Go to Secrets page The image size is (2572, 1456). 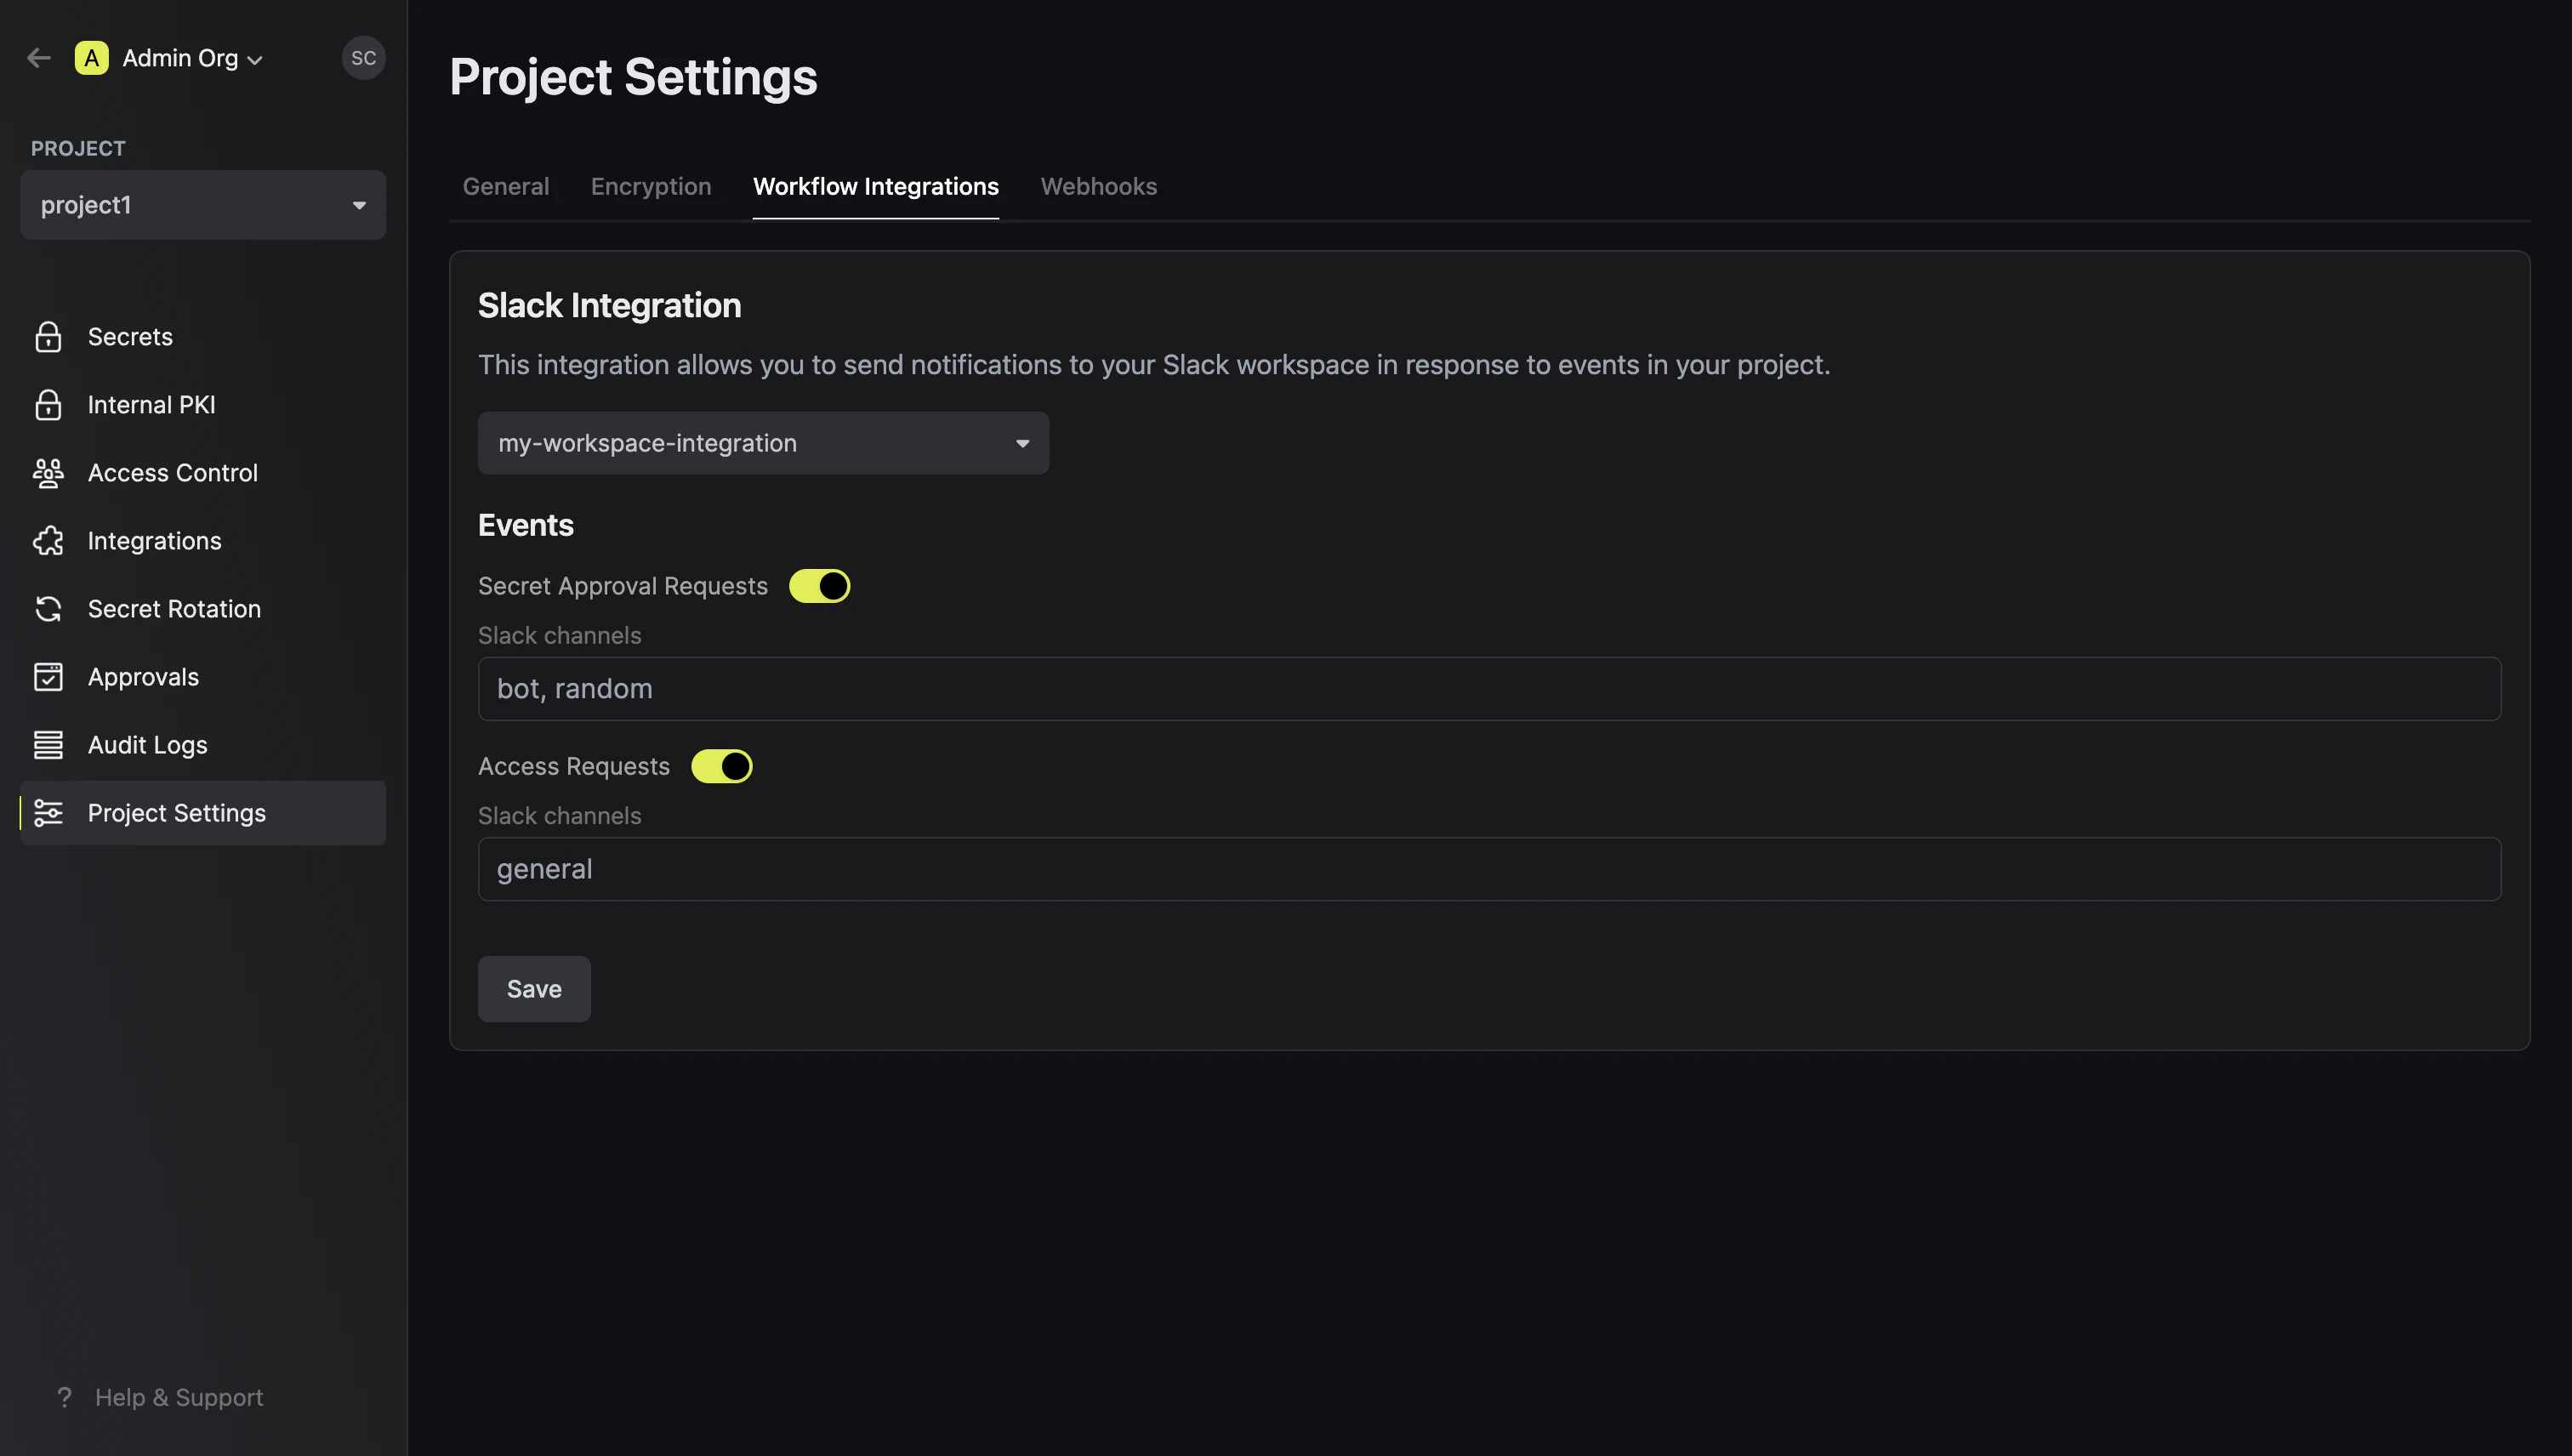point(203,337)
